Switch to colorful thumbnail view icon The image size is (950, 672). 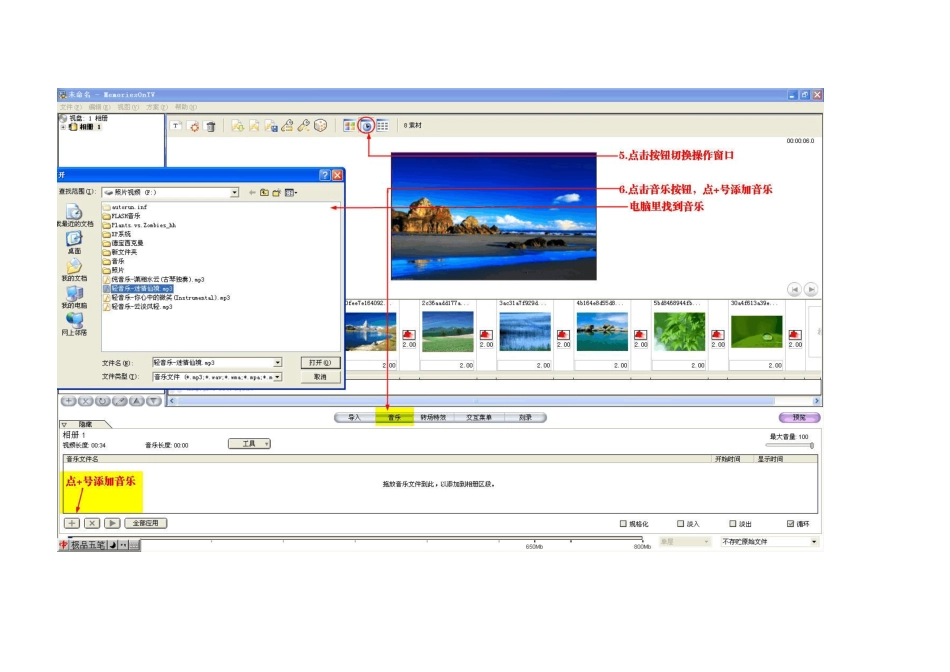click(350, 125)
